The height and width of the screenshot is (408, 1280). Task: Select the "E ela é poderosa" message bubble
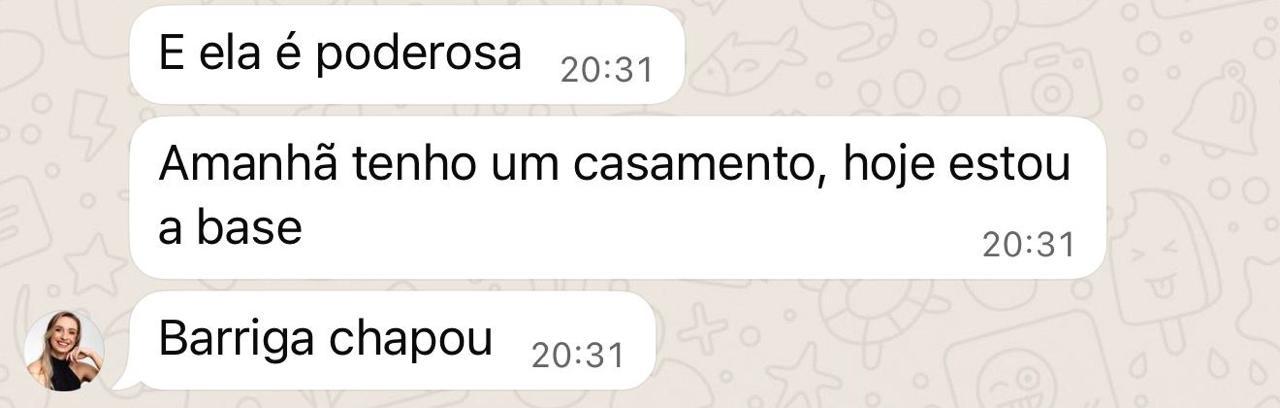tap(407, 54)
